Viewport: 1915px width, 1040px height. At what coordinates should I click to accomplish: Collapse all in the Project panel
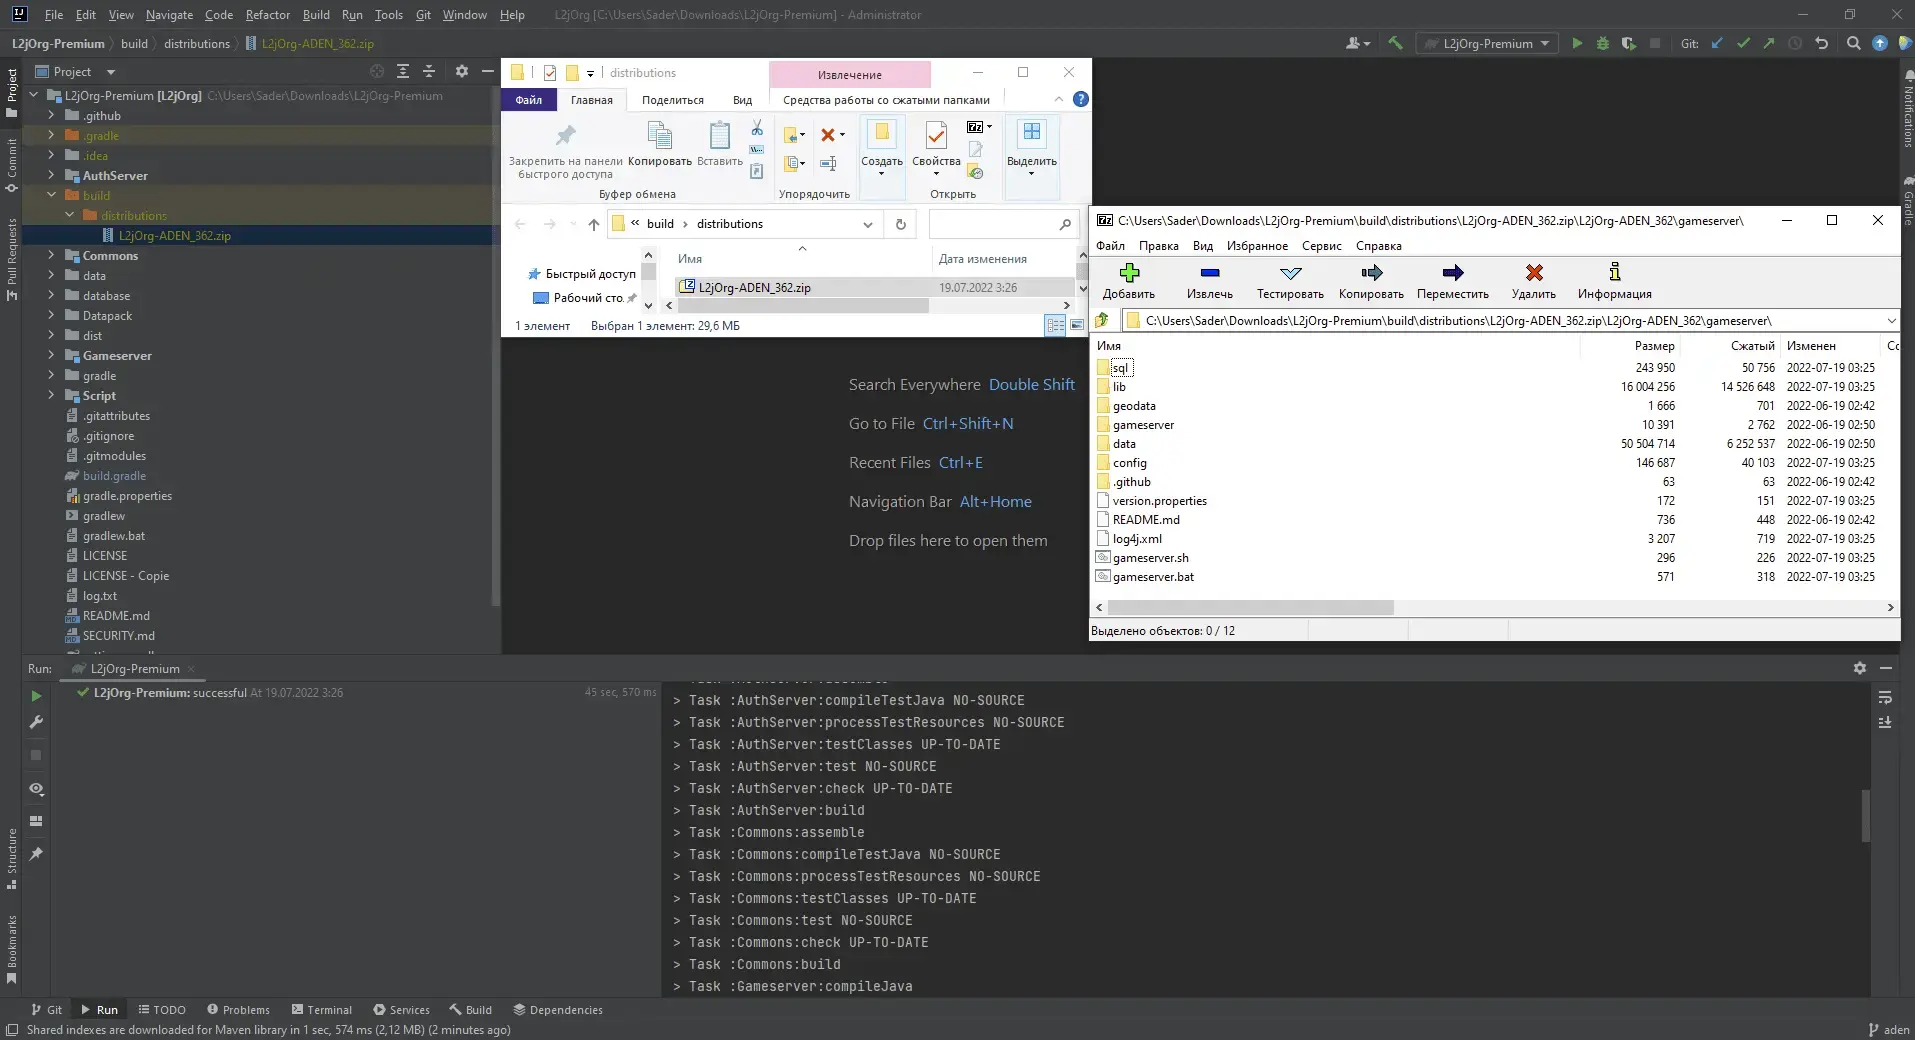pos(429,71)
